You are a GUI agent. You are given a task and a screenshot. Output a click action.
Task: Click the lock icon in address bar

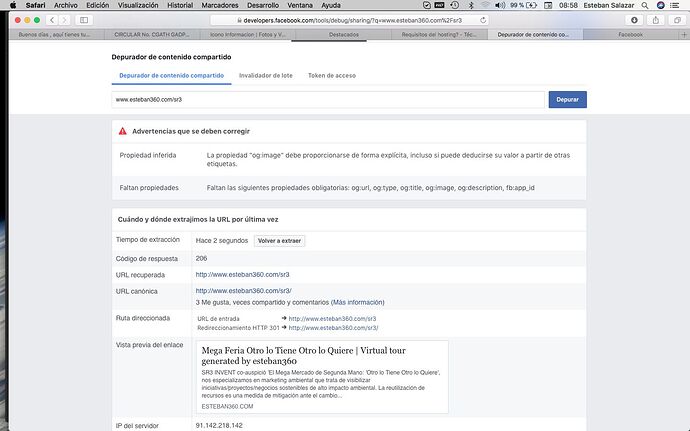[x=239, y=20]
